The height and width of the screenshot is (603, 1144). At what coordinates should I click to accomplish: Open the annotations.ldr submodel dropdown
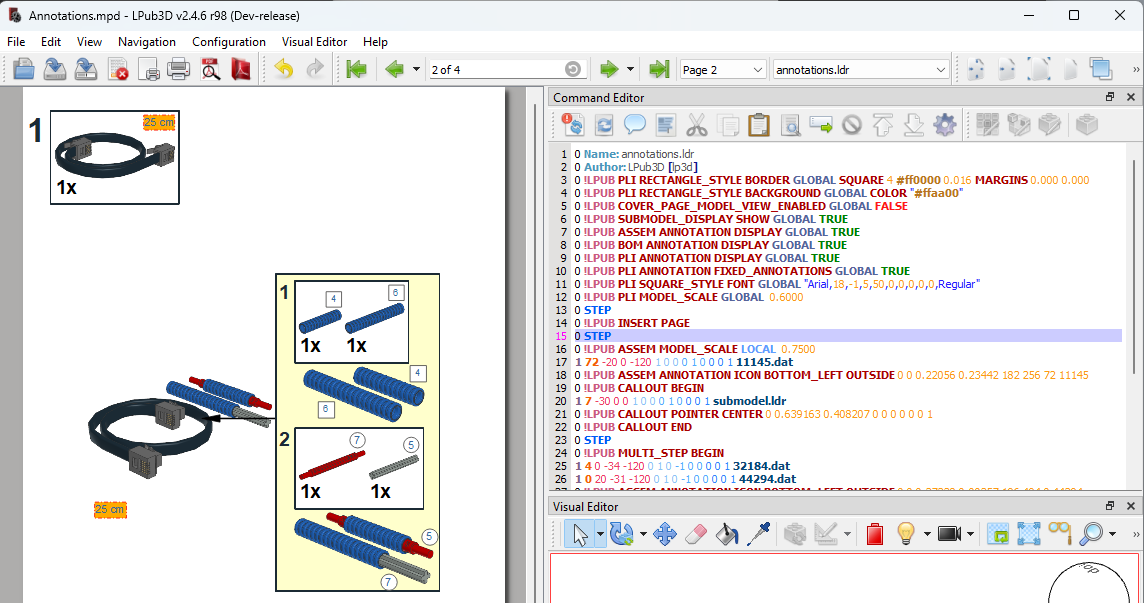click(861, 70)
